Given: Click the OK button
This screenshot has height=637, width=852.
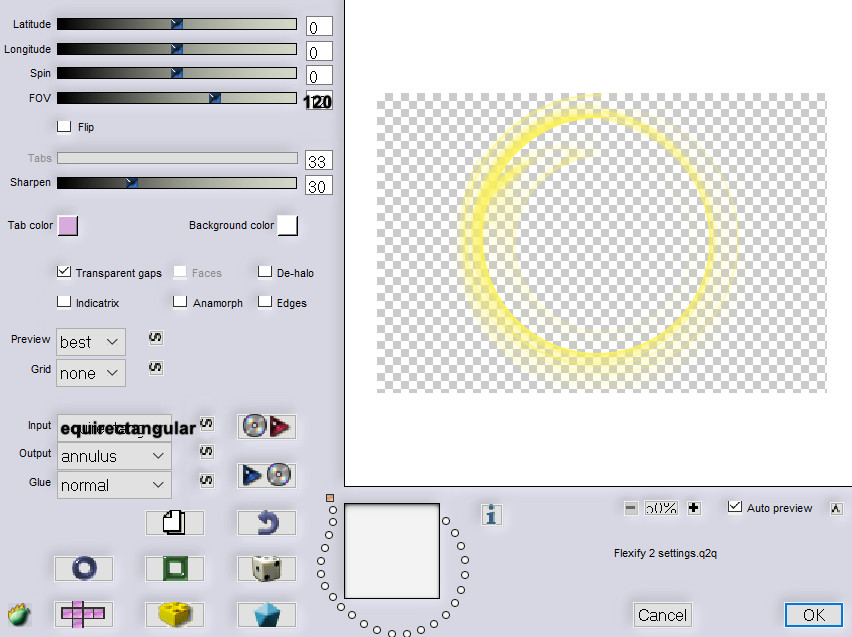Looking at the screenshot, I should [x=813, y=615].
